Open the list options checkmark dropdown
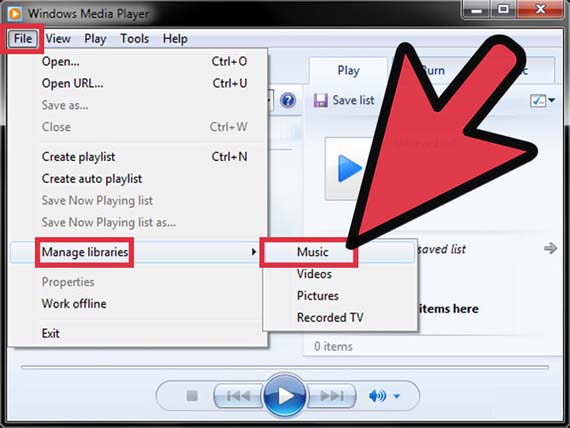The width and height of the screenshot is (570, 428). (542, 100)
